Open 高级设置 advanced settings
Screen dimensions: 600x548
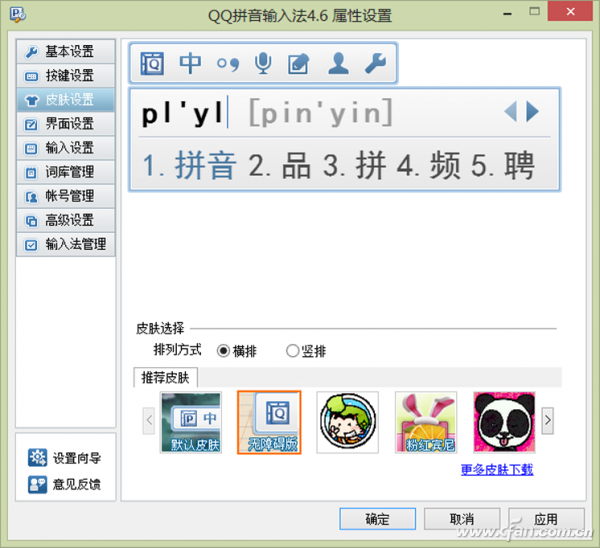pos(65,220)
